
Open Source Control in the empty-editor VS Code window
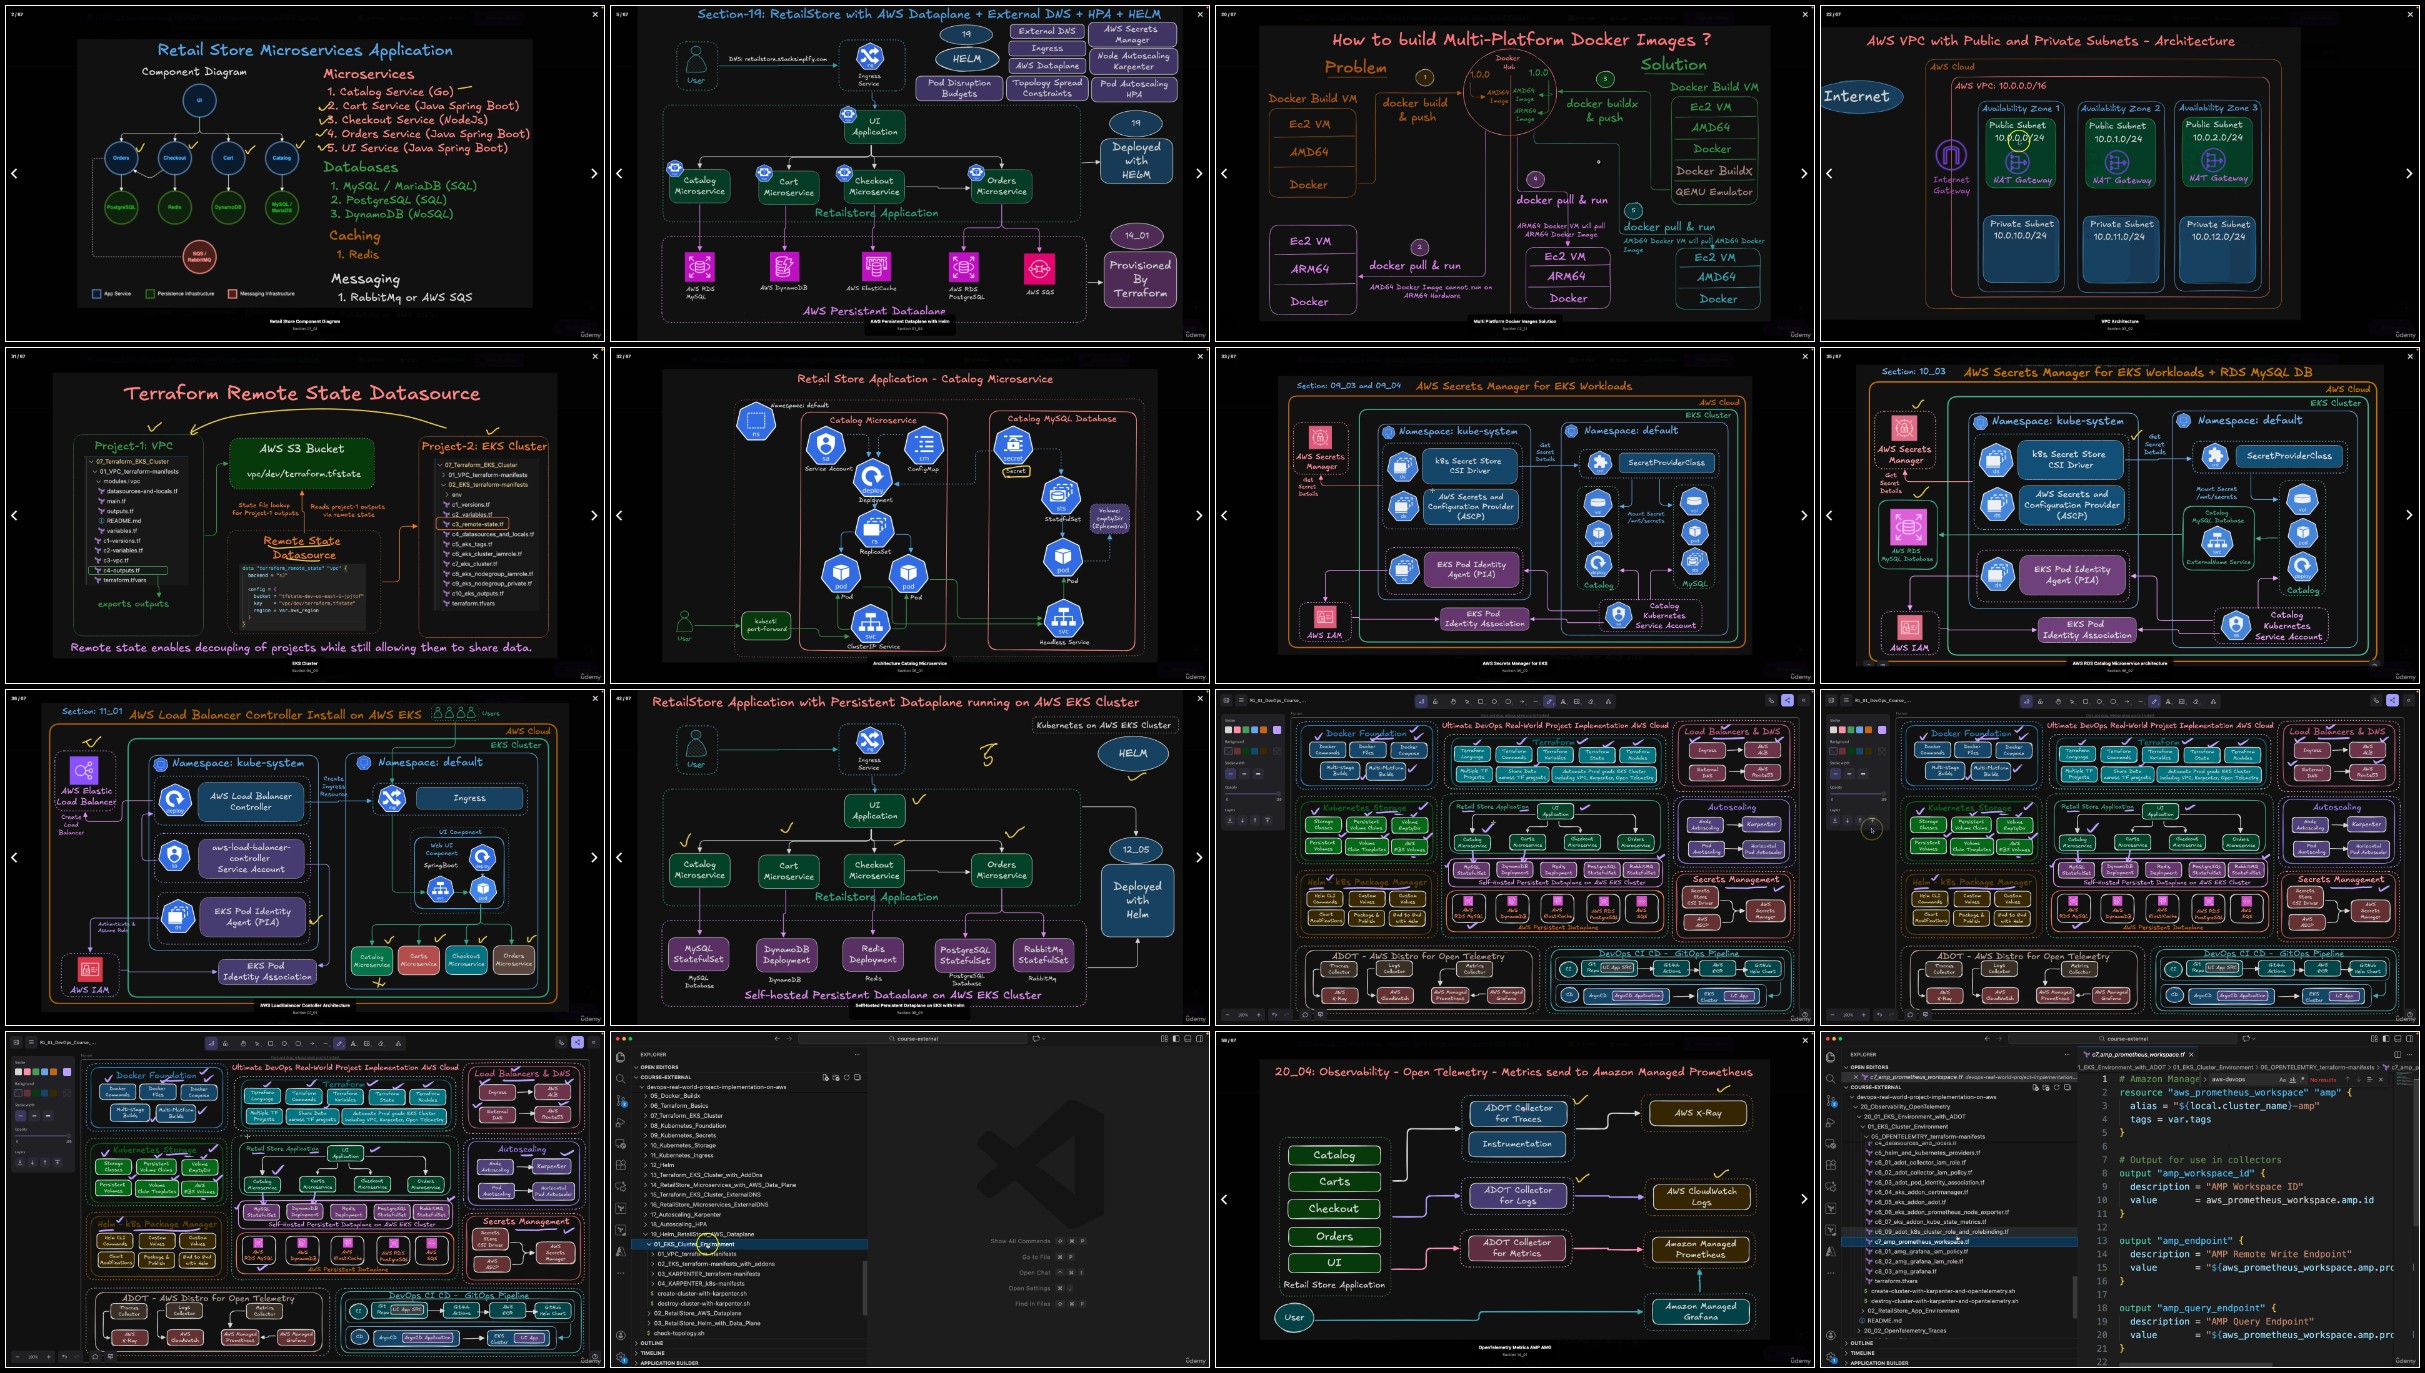tap(620, 1101)
